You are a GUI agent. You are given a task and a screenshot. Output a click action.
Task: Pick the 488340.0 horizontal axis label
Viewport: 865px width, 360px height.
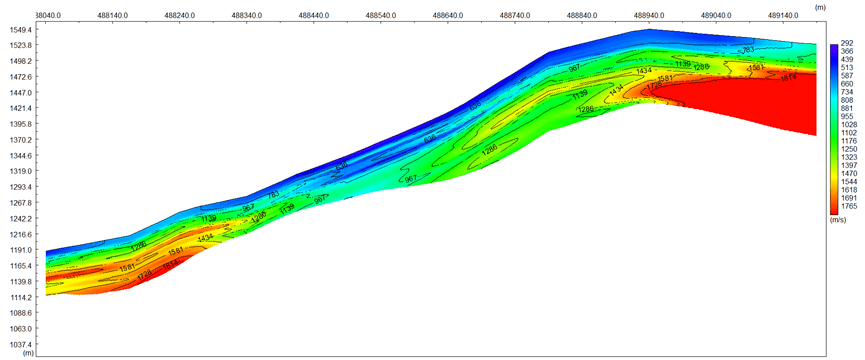pos(247,16)
